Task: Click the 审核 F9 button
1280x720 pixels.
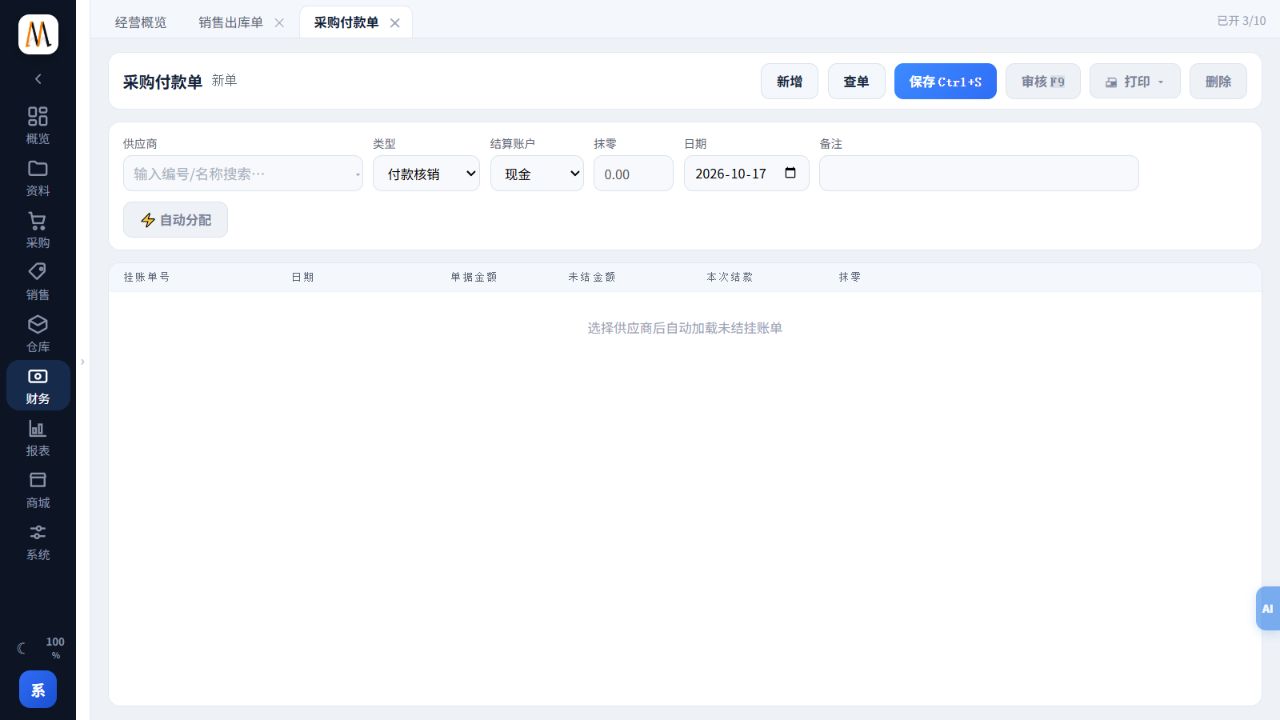Action: [x=1043, y=81]
